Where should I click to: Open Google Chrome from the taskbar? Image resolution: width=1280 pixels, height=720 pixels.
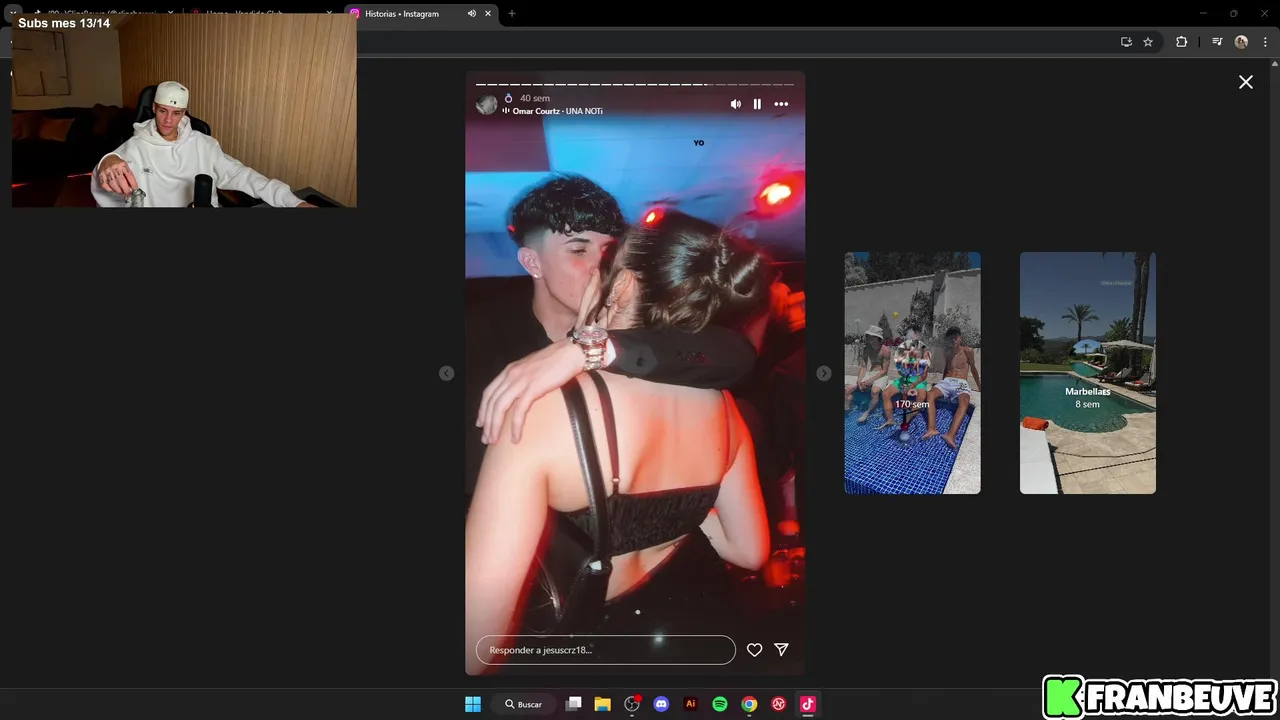tap(749, 704)
